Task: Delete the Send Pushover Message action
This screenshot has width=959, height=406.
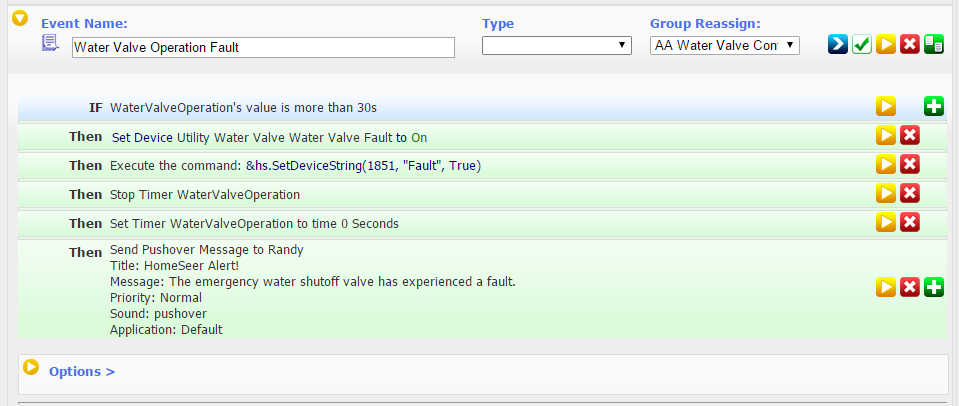Action: click(x=909, y=287)
